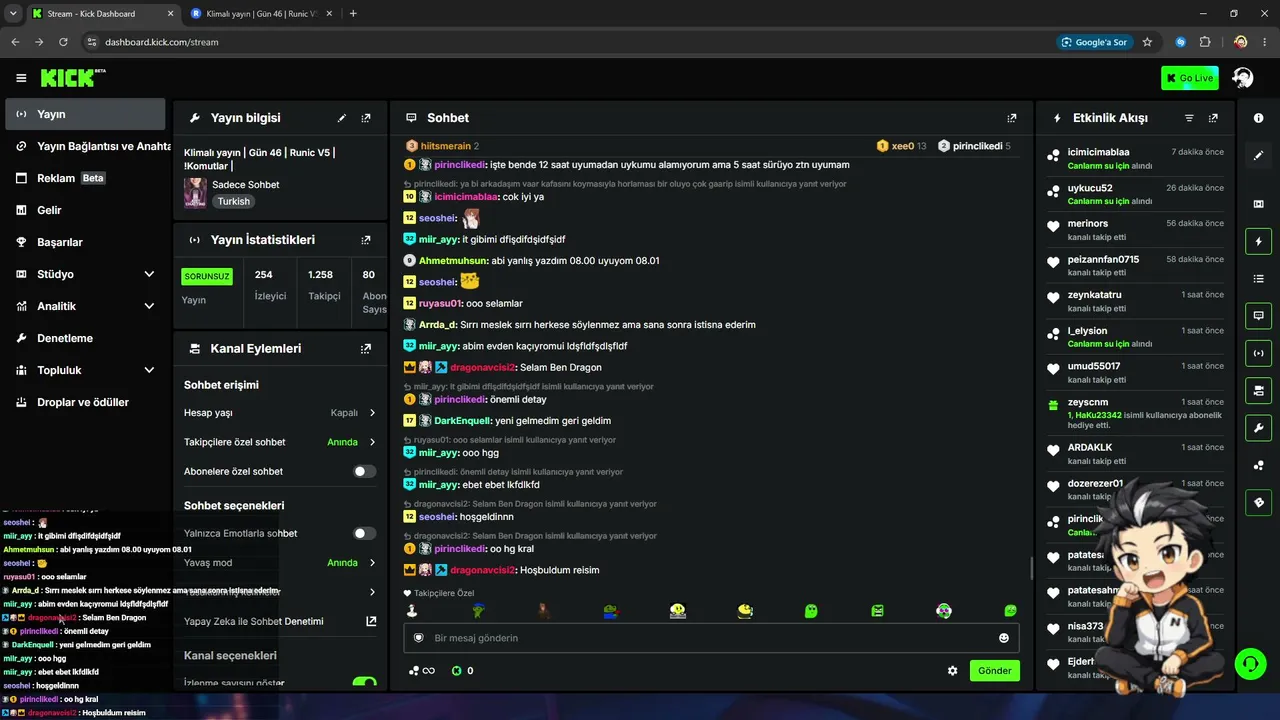Screen dimensions: 1280x720
Task: Bookmark this page with star icon
Action: [1147, 42]
